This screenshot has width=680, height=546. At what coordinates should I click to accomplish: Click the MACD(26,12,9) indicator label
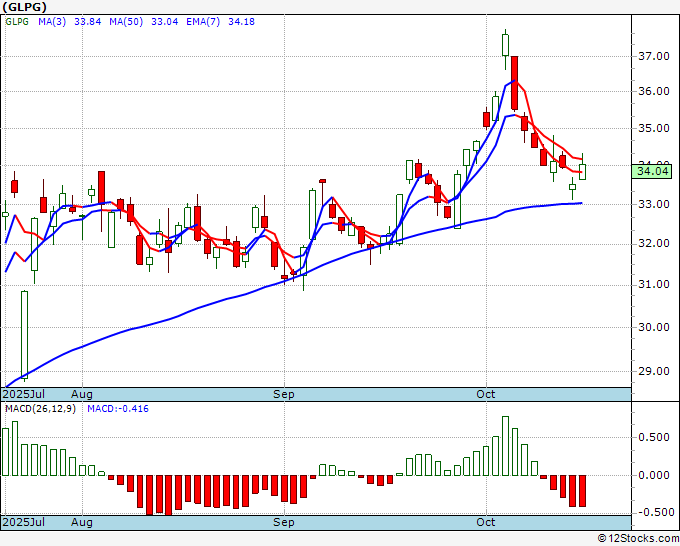click(40, 409)
